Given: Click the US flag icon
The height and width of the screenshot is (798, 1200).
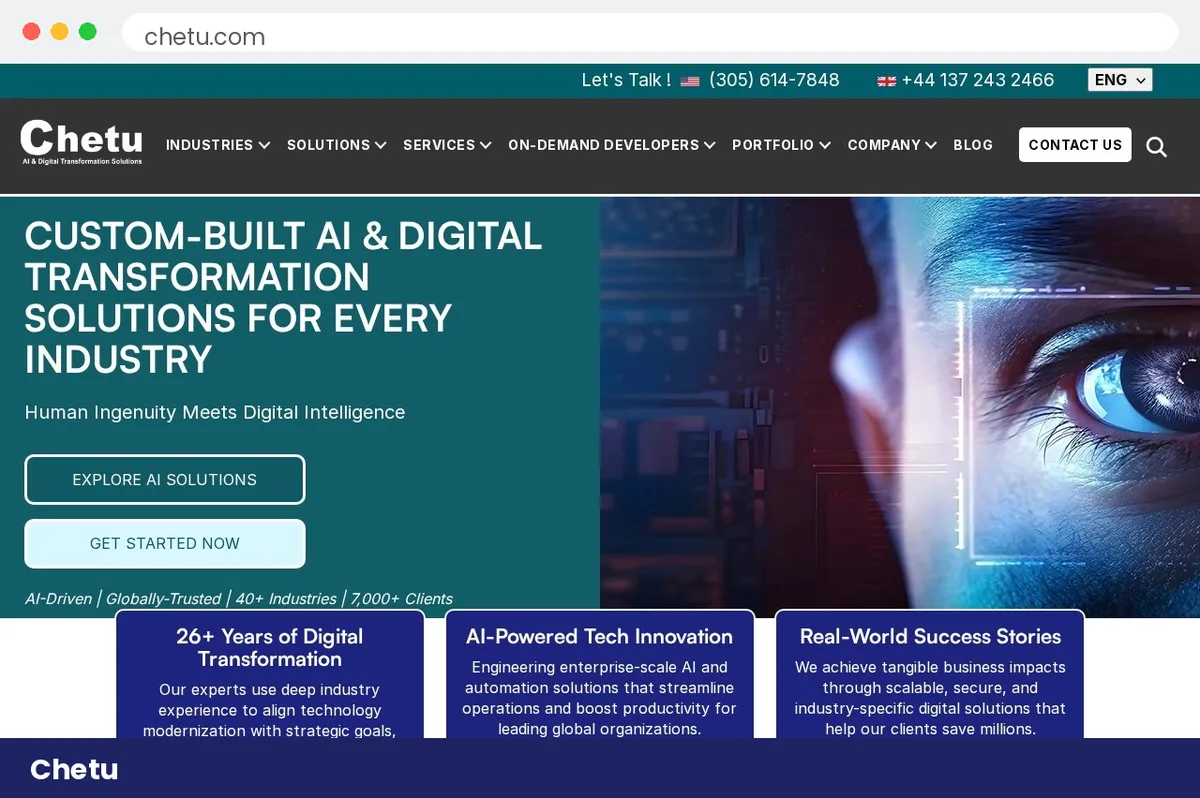Looking at the screenshot, I should tap(690, 81).
